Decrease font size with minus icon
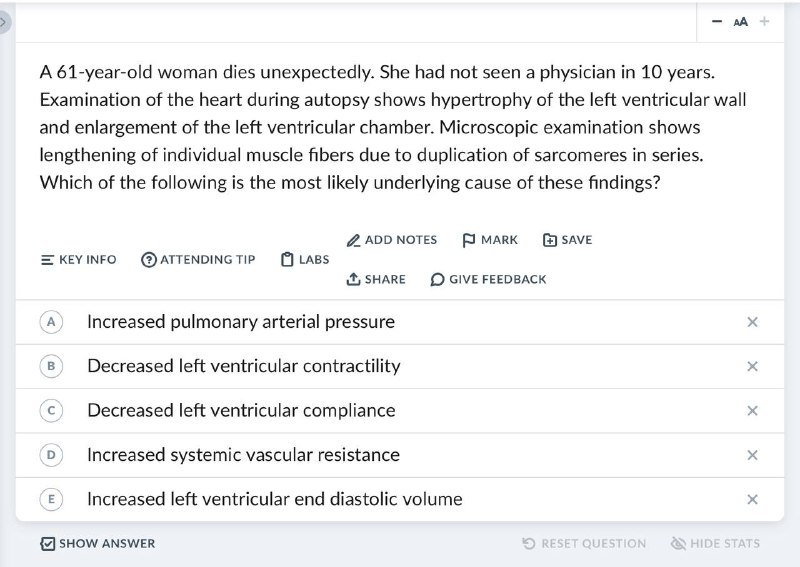 717,21
